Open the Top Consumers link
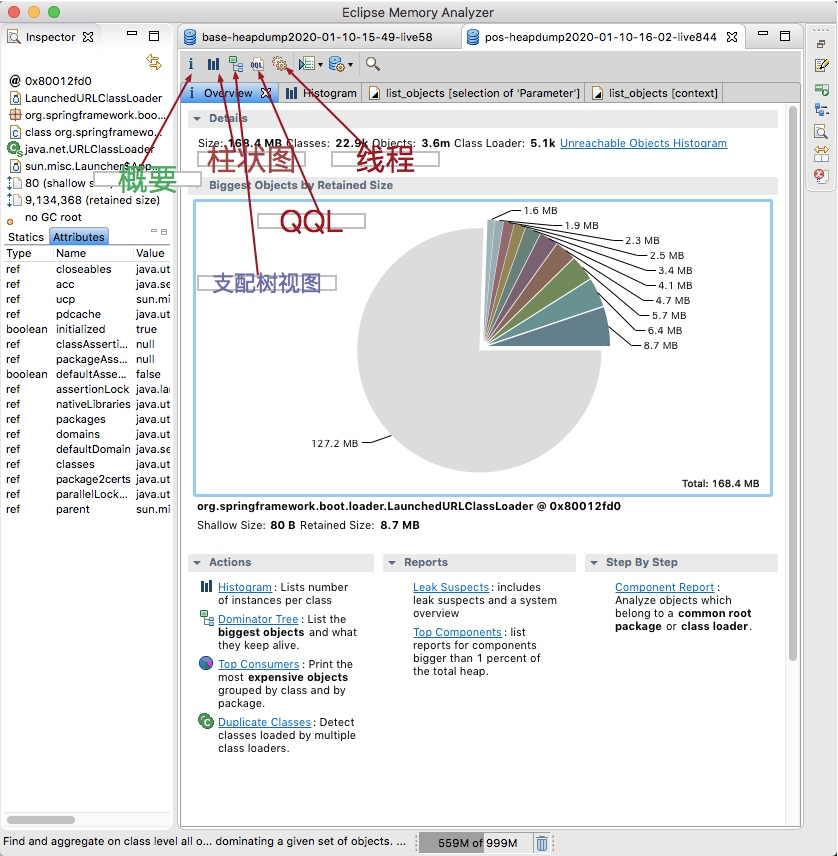This screenshot has width=838, height=856. [259, 664]
